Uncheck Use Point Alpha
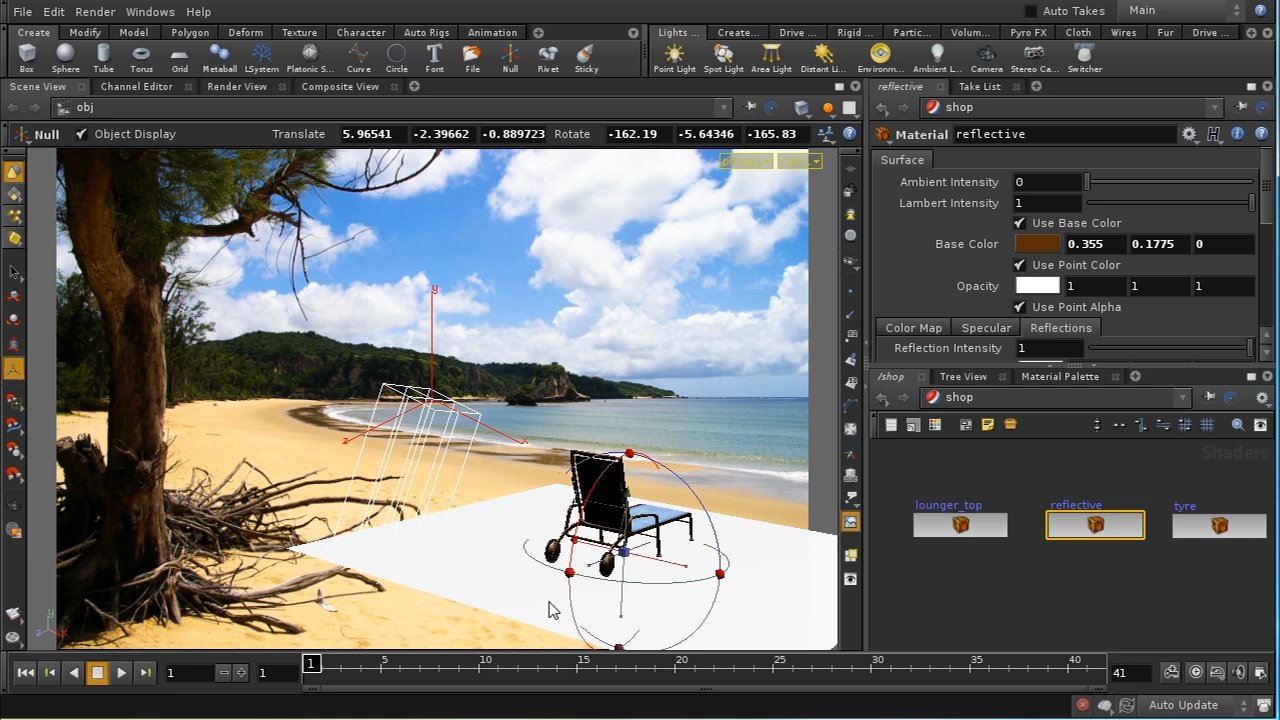Image resolution: width=1280 pixels, height=720 pixels. pyautogui.click(x=1020, y=307)
